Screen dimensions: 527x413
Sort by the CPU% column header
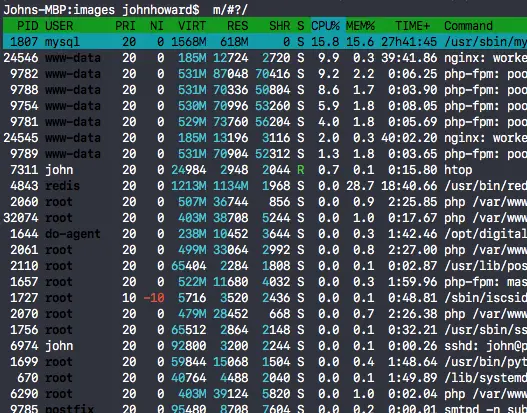325,26
